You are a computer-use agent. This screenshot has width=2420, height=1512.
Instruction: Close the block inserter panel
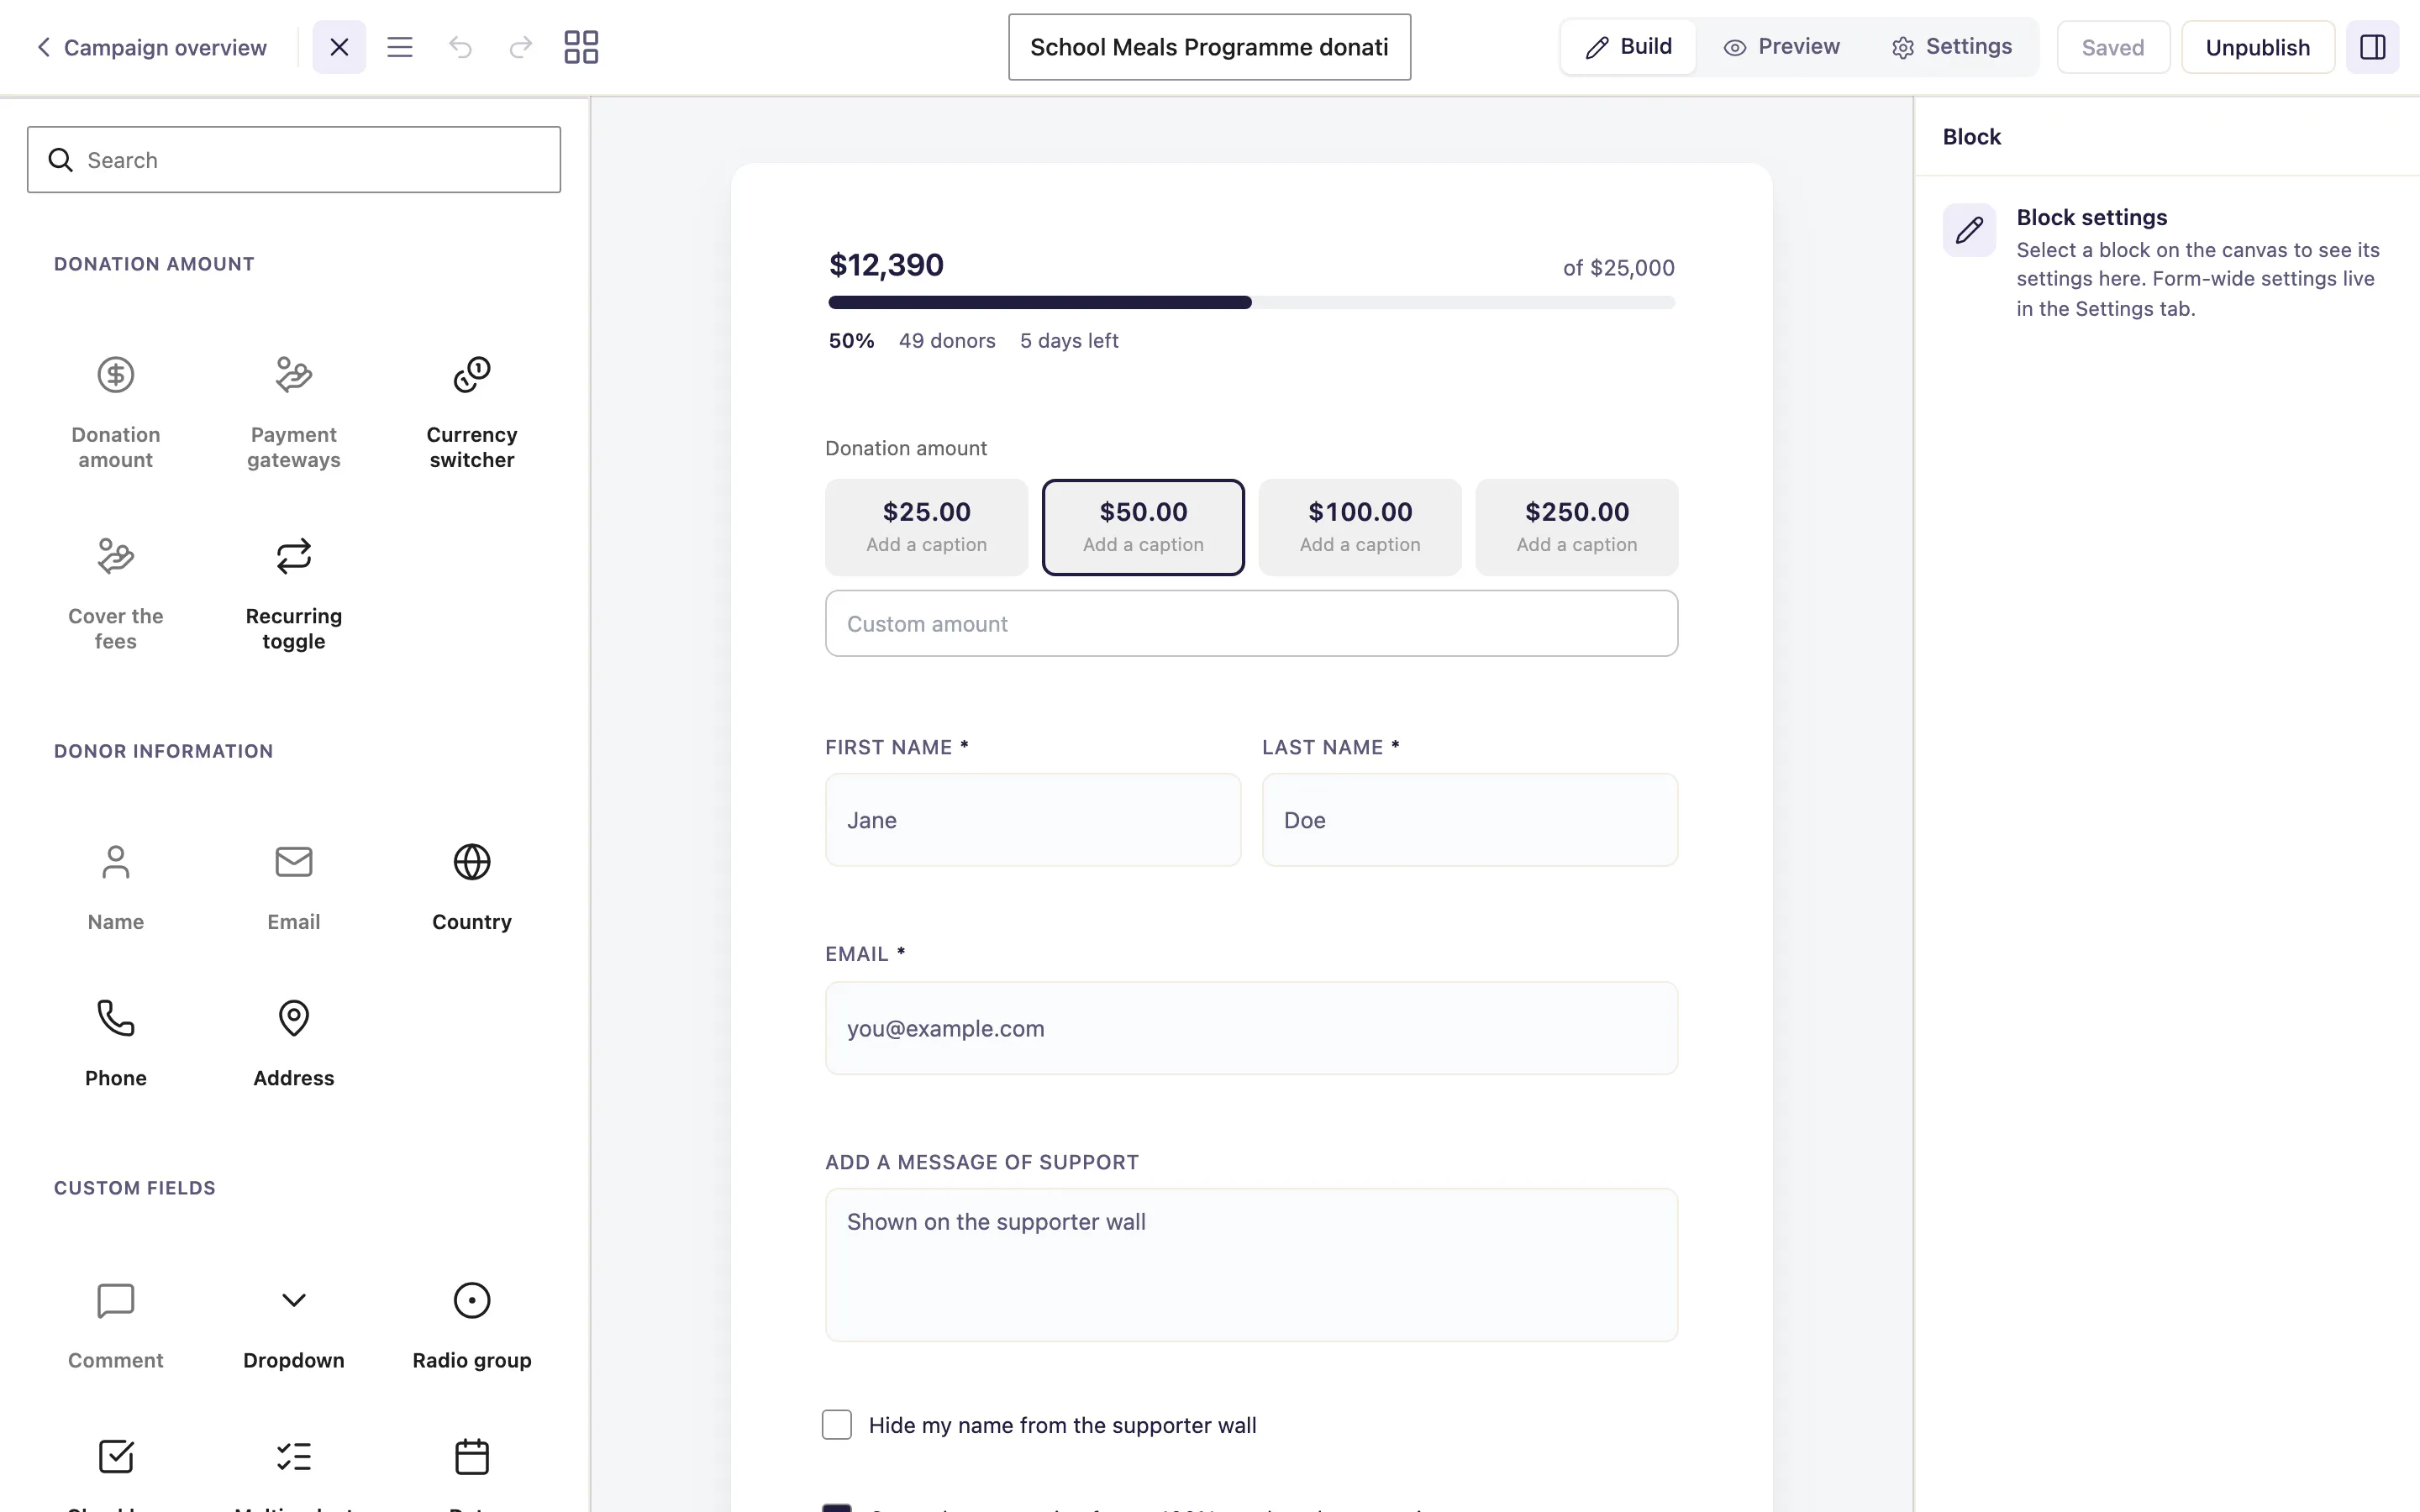(339, 47)
